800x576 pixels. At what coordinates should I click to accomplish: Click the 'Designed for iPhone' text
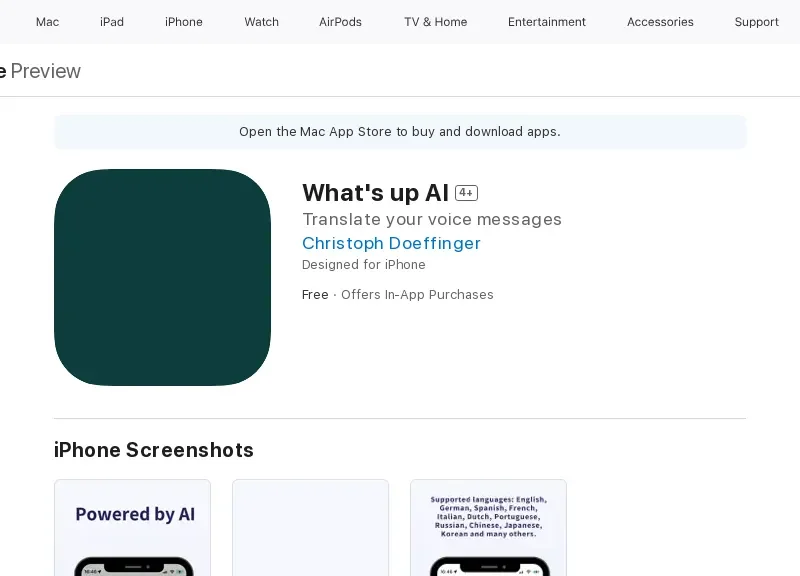(x=364, y=265)
